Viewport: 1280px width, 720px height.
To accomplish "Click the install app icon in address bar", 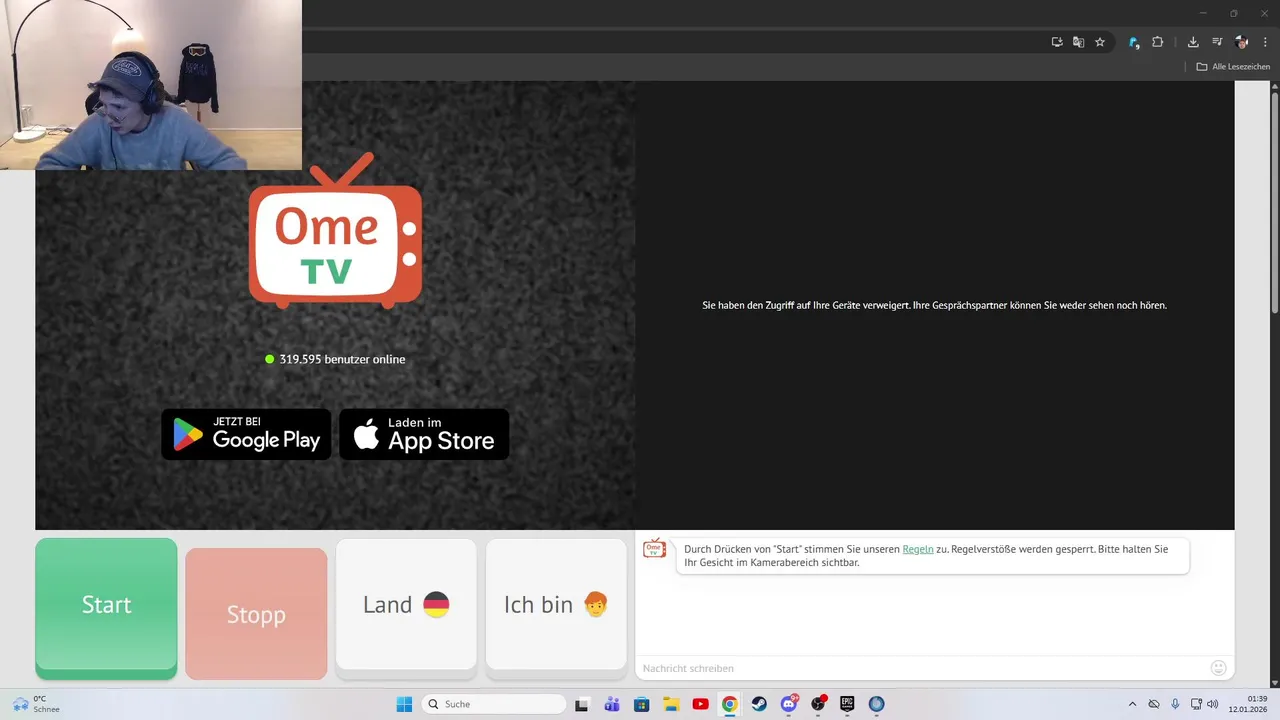I will click(x=1057, y=42).
